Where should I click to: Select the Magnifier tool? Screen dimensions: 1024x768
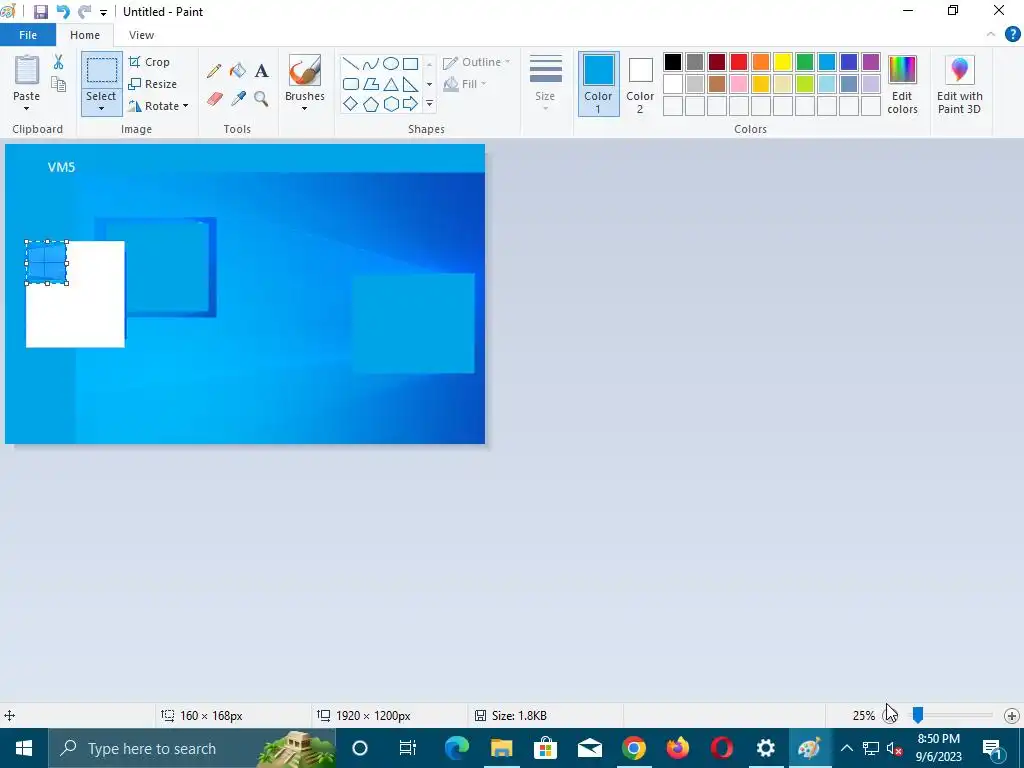point(261,99)
